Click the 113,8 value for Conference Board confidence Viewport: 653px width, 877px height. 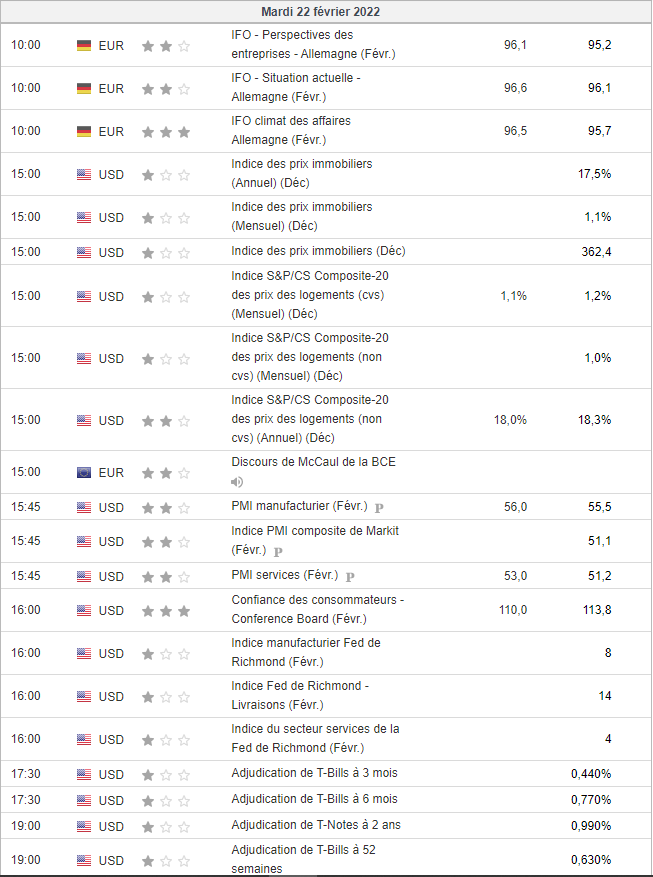coord(597,610)
